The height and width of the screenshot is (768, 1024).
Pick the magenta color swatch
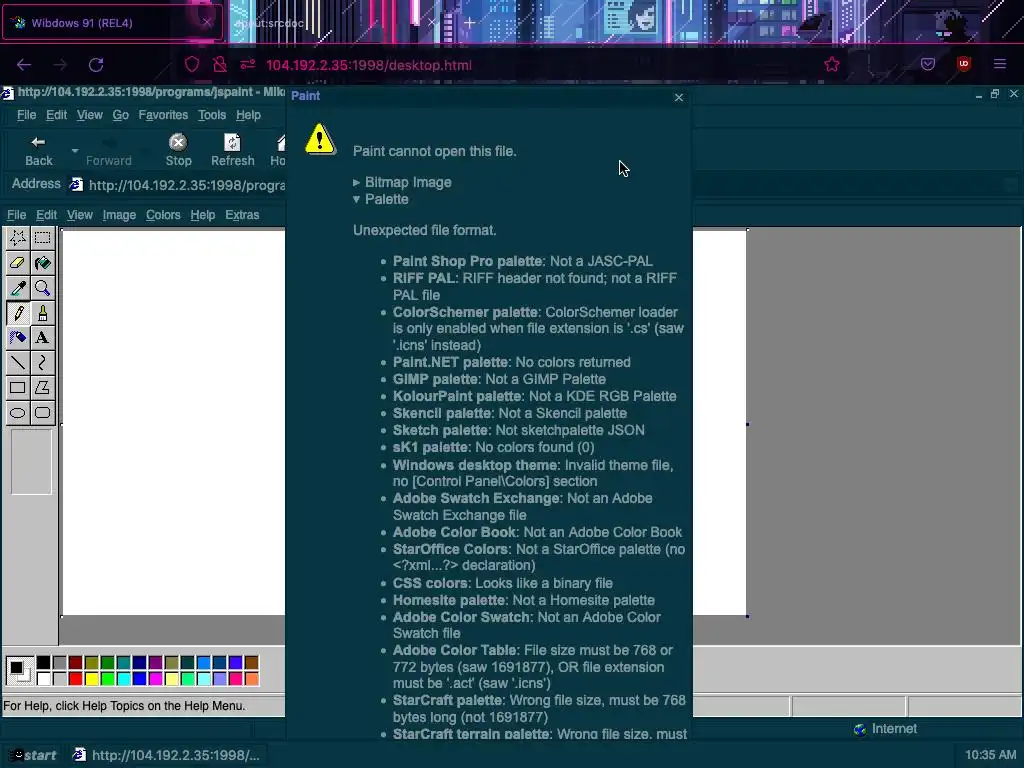(x=155, y=679)
